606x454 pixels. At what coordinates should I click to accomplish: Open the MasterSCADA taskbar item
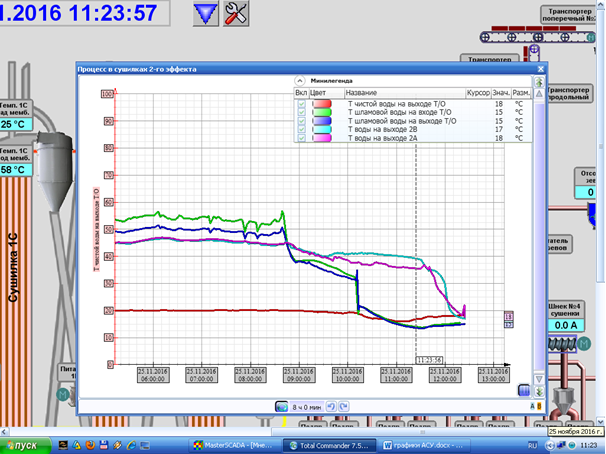coord(232,444)
